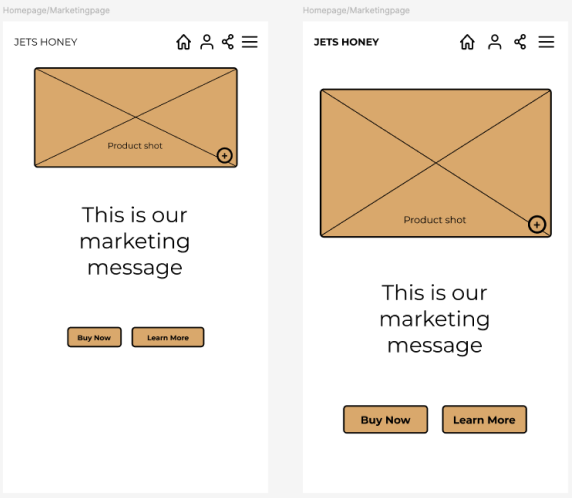Select marketing message text in right mockup

434,319
